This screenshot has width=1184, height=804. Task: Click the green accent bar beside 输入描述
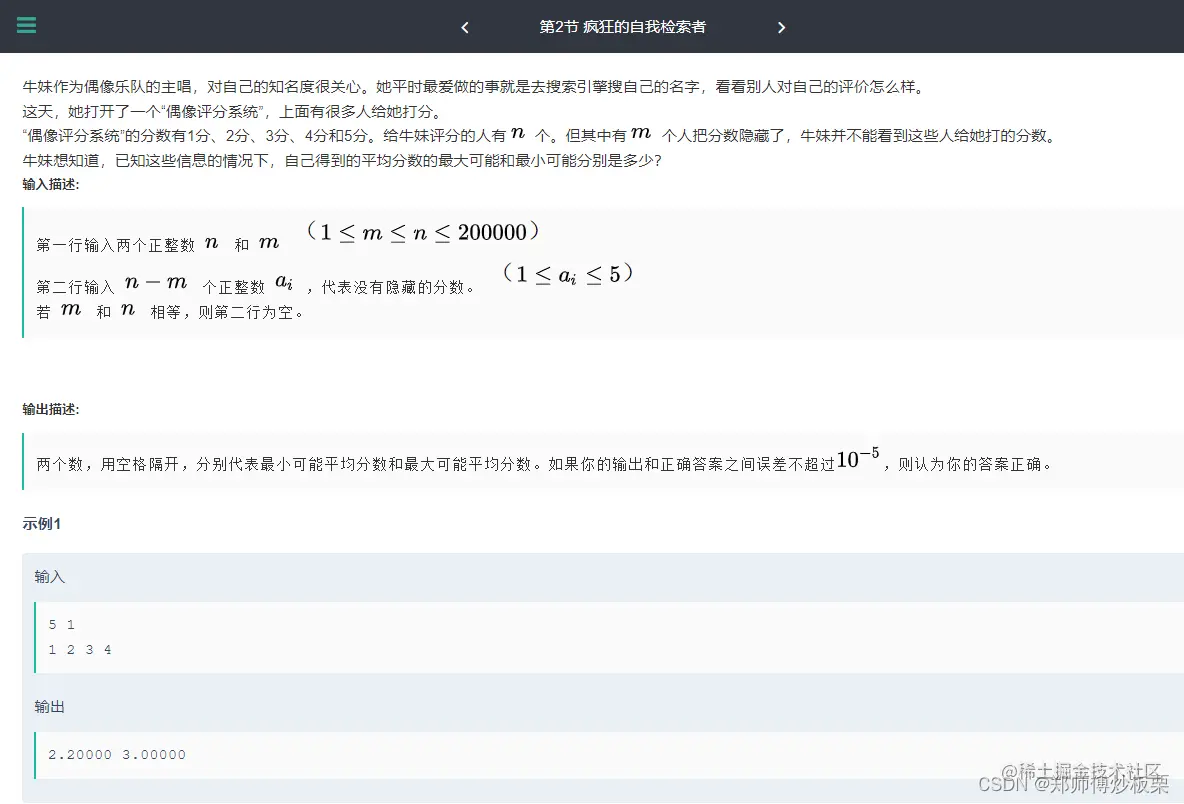pos(22,270)
